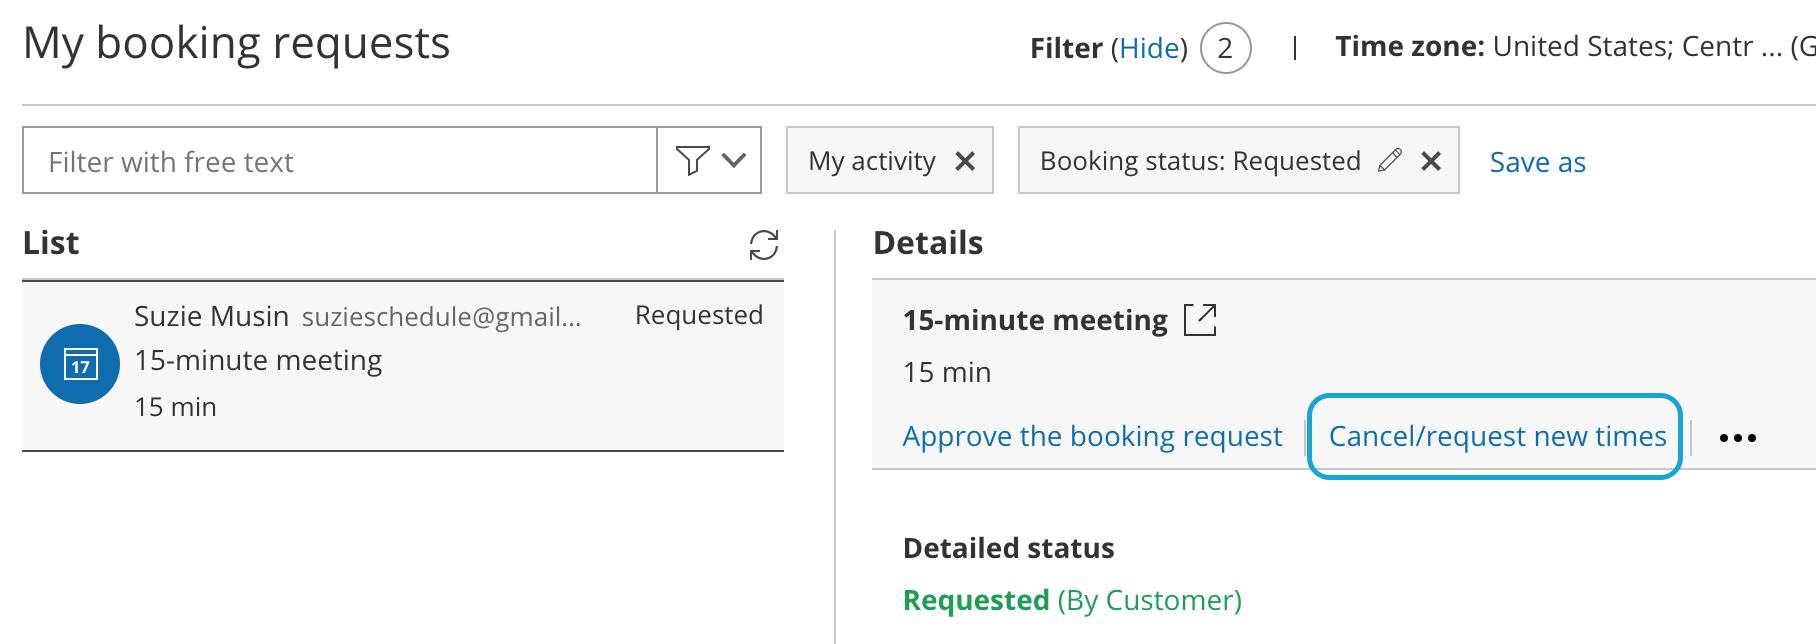Remove the My activity filter chip
Screen dimensions: 1816x644
(x=965, y=161)
